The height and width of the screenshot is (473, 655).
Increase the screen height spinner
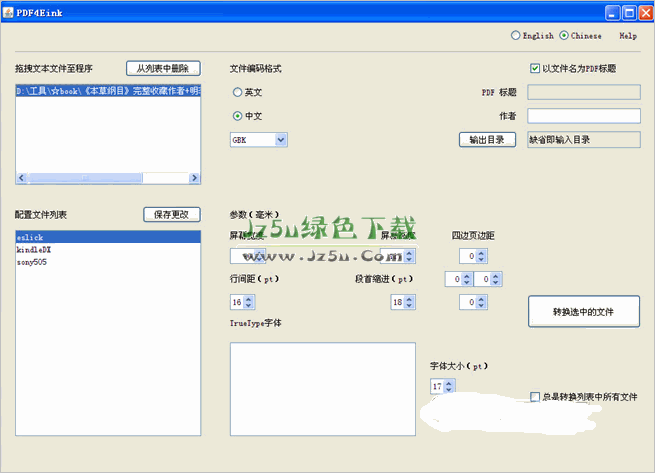pos(409,253)
